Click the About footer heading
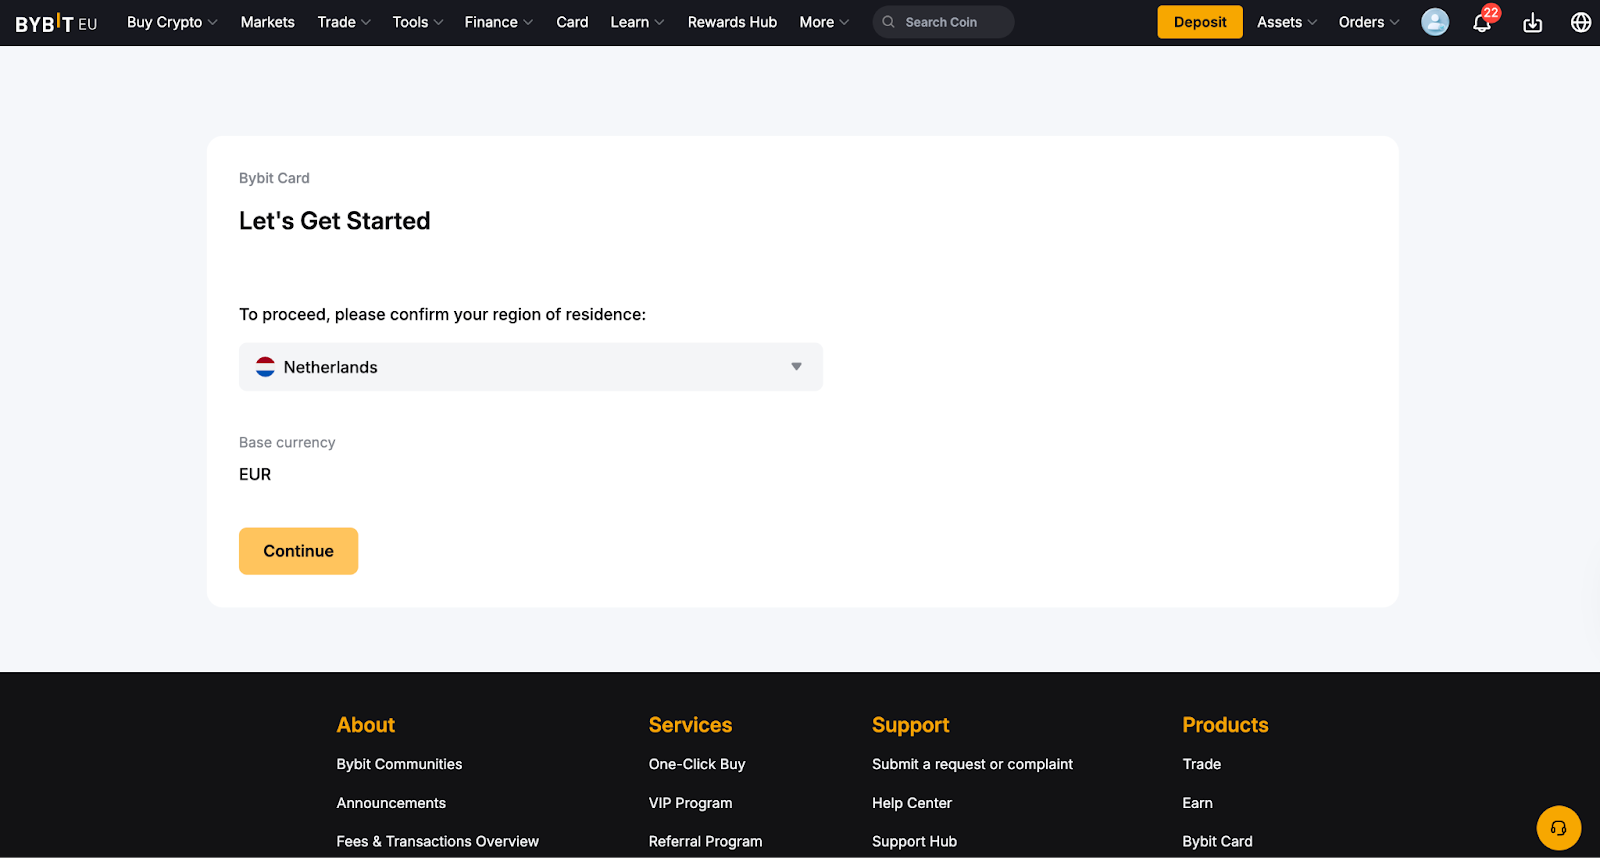 tap(366, 725)
